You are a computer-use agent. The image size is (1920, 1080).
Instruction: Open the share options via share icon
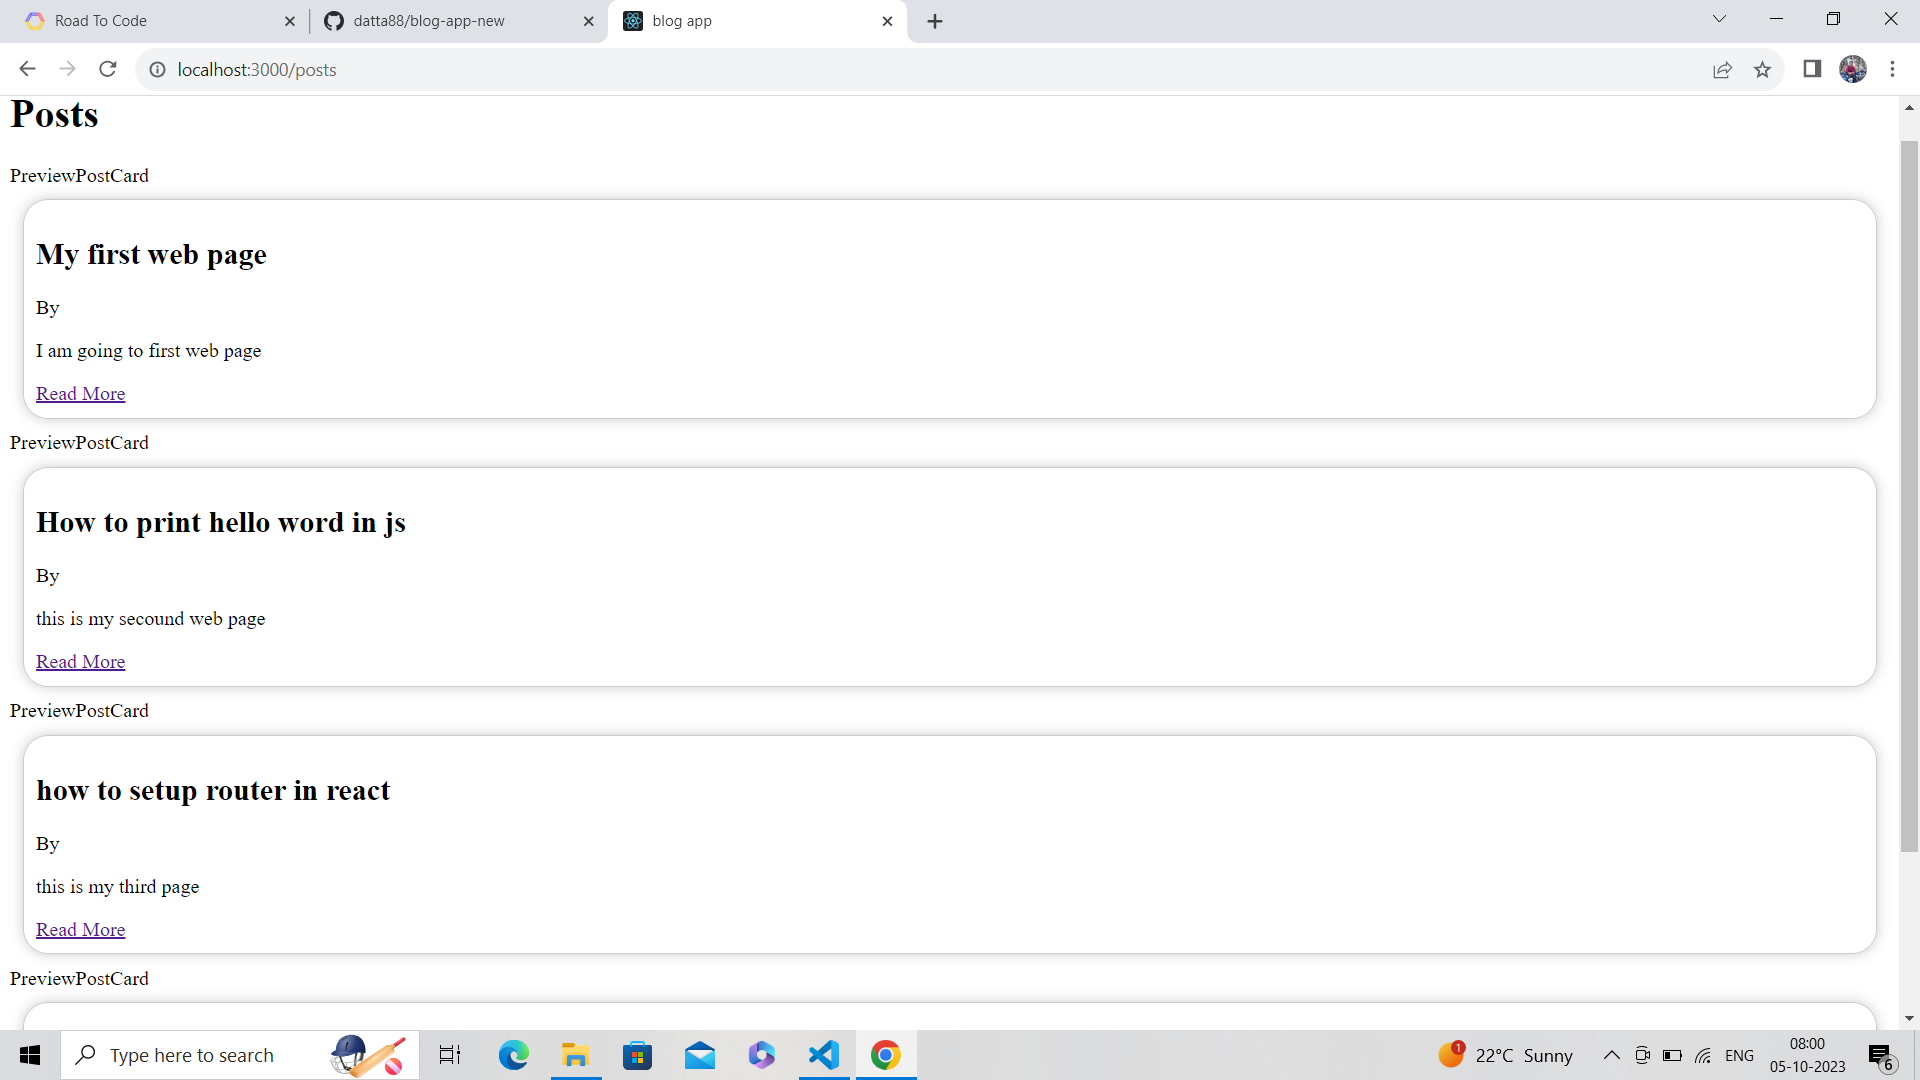coord(1723,70)
